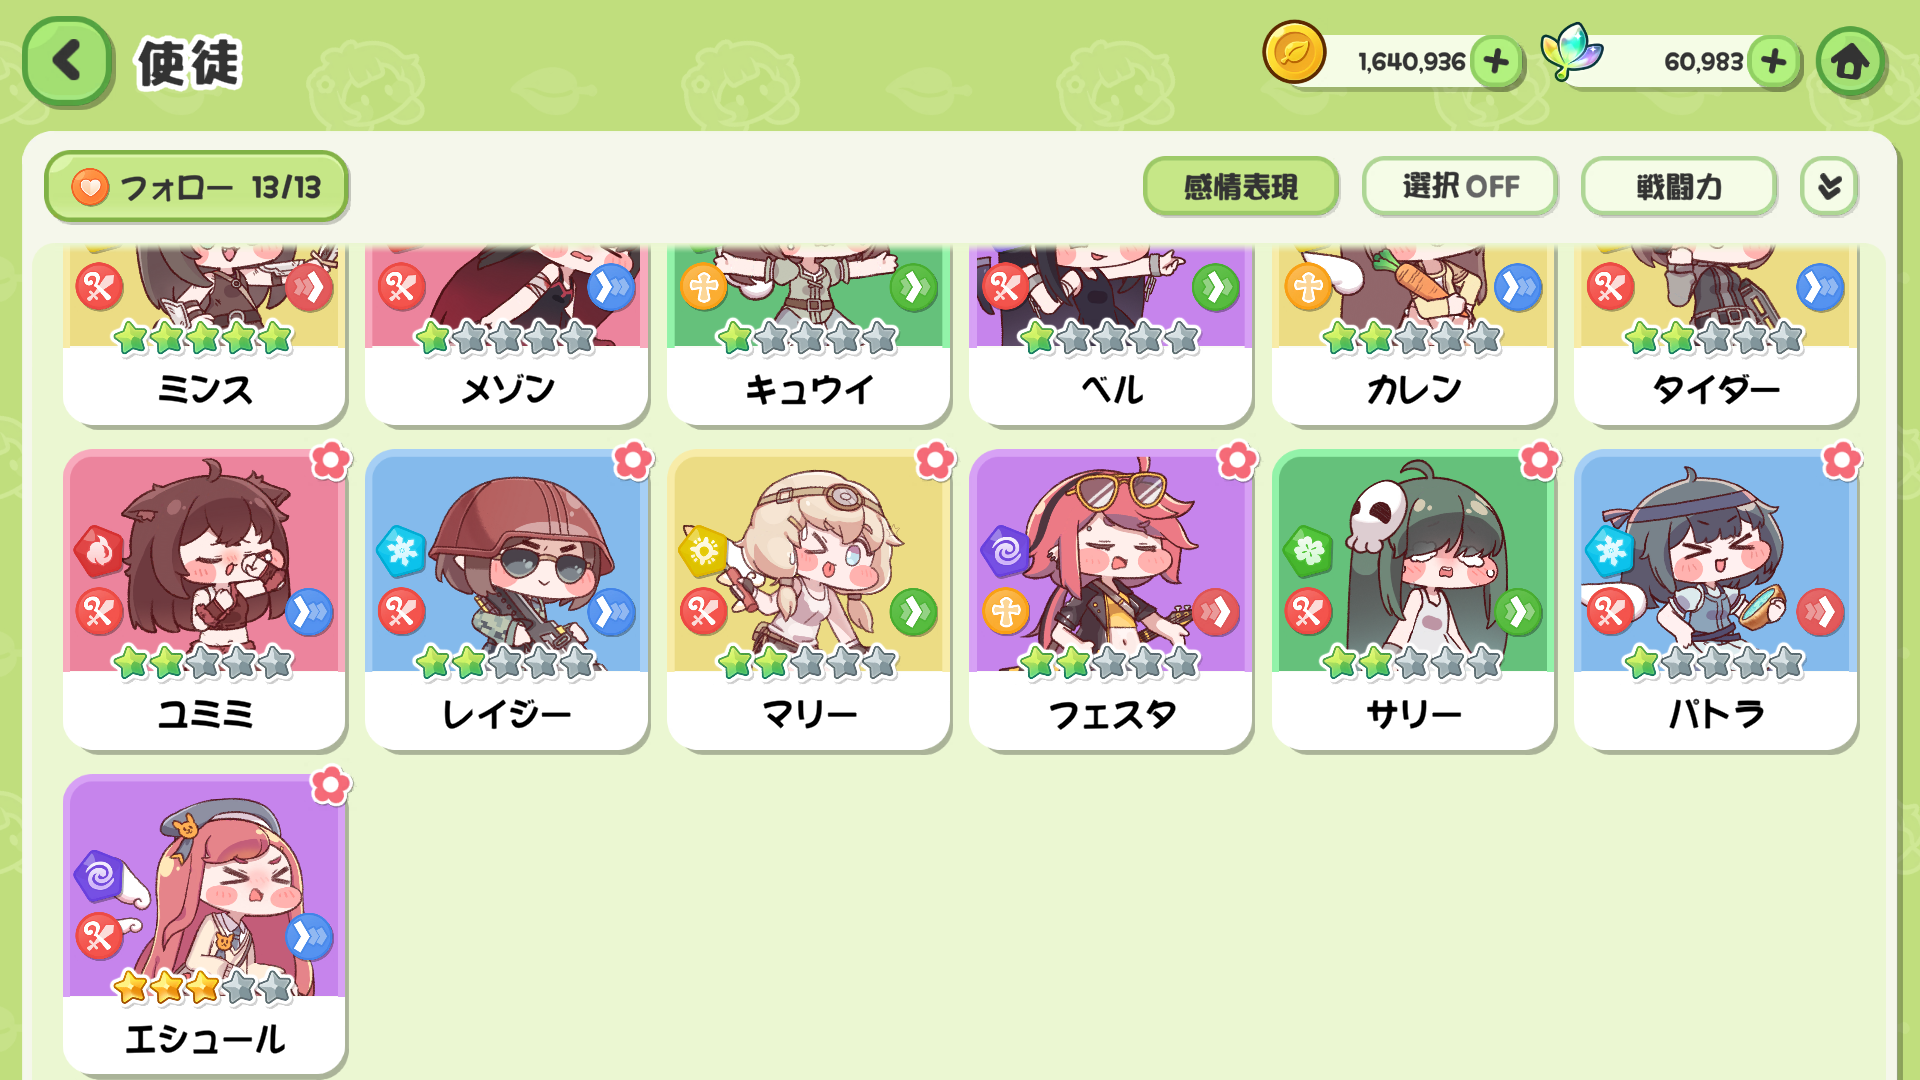Click the gold coin currency icon
This screenshot has height=1080, width=1920.
point(1294,52)
